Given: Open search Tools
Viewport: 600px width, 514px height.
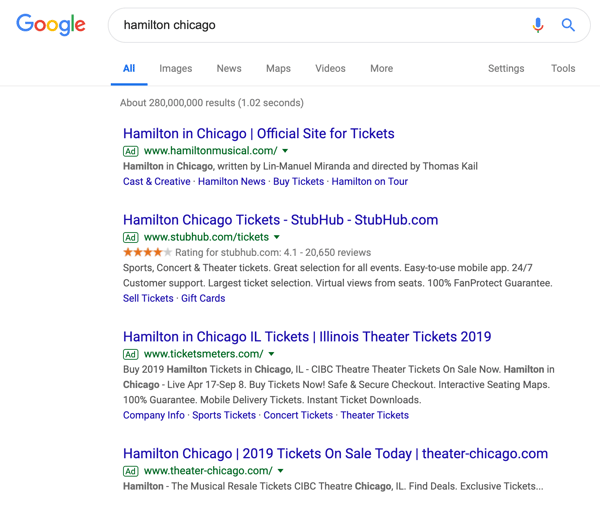Looking at the screenshot, I should (563, 69).
